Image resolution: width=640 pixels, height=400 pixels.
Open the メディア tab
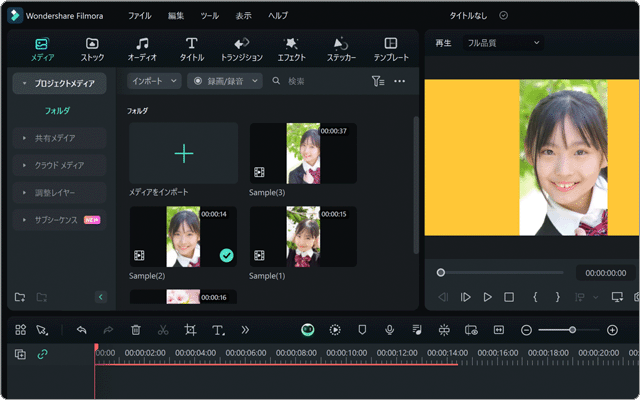pos(42,49)
